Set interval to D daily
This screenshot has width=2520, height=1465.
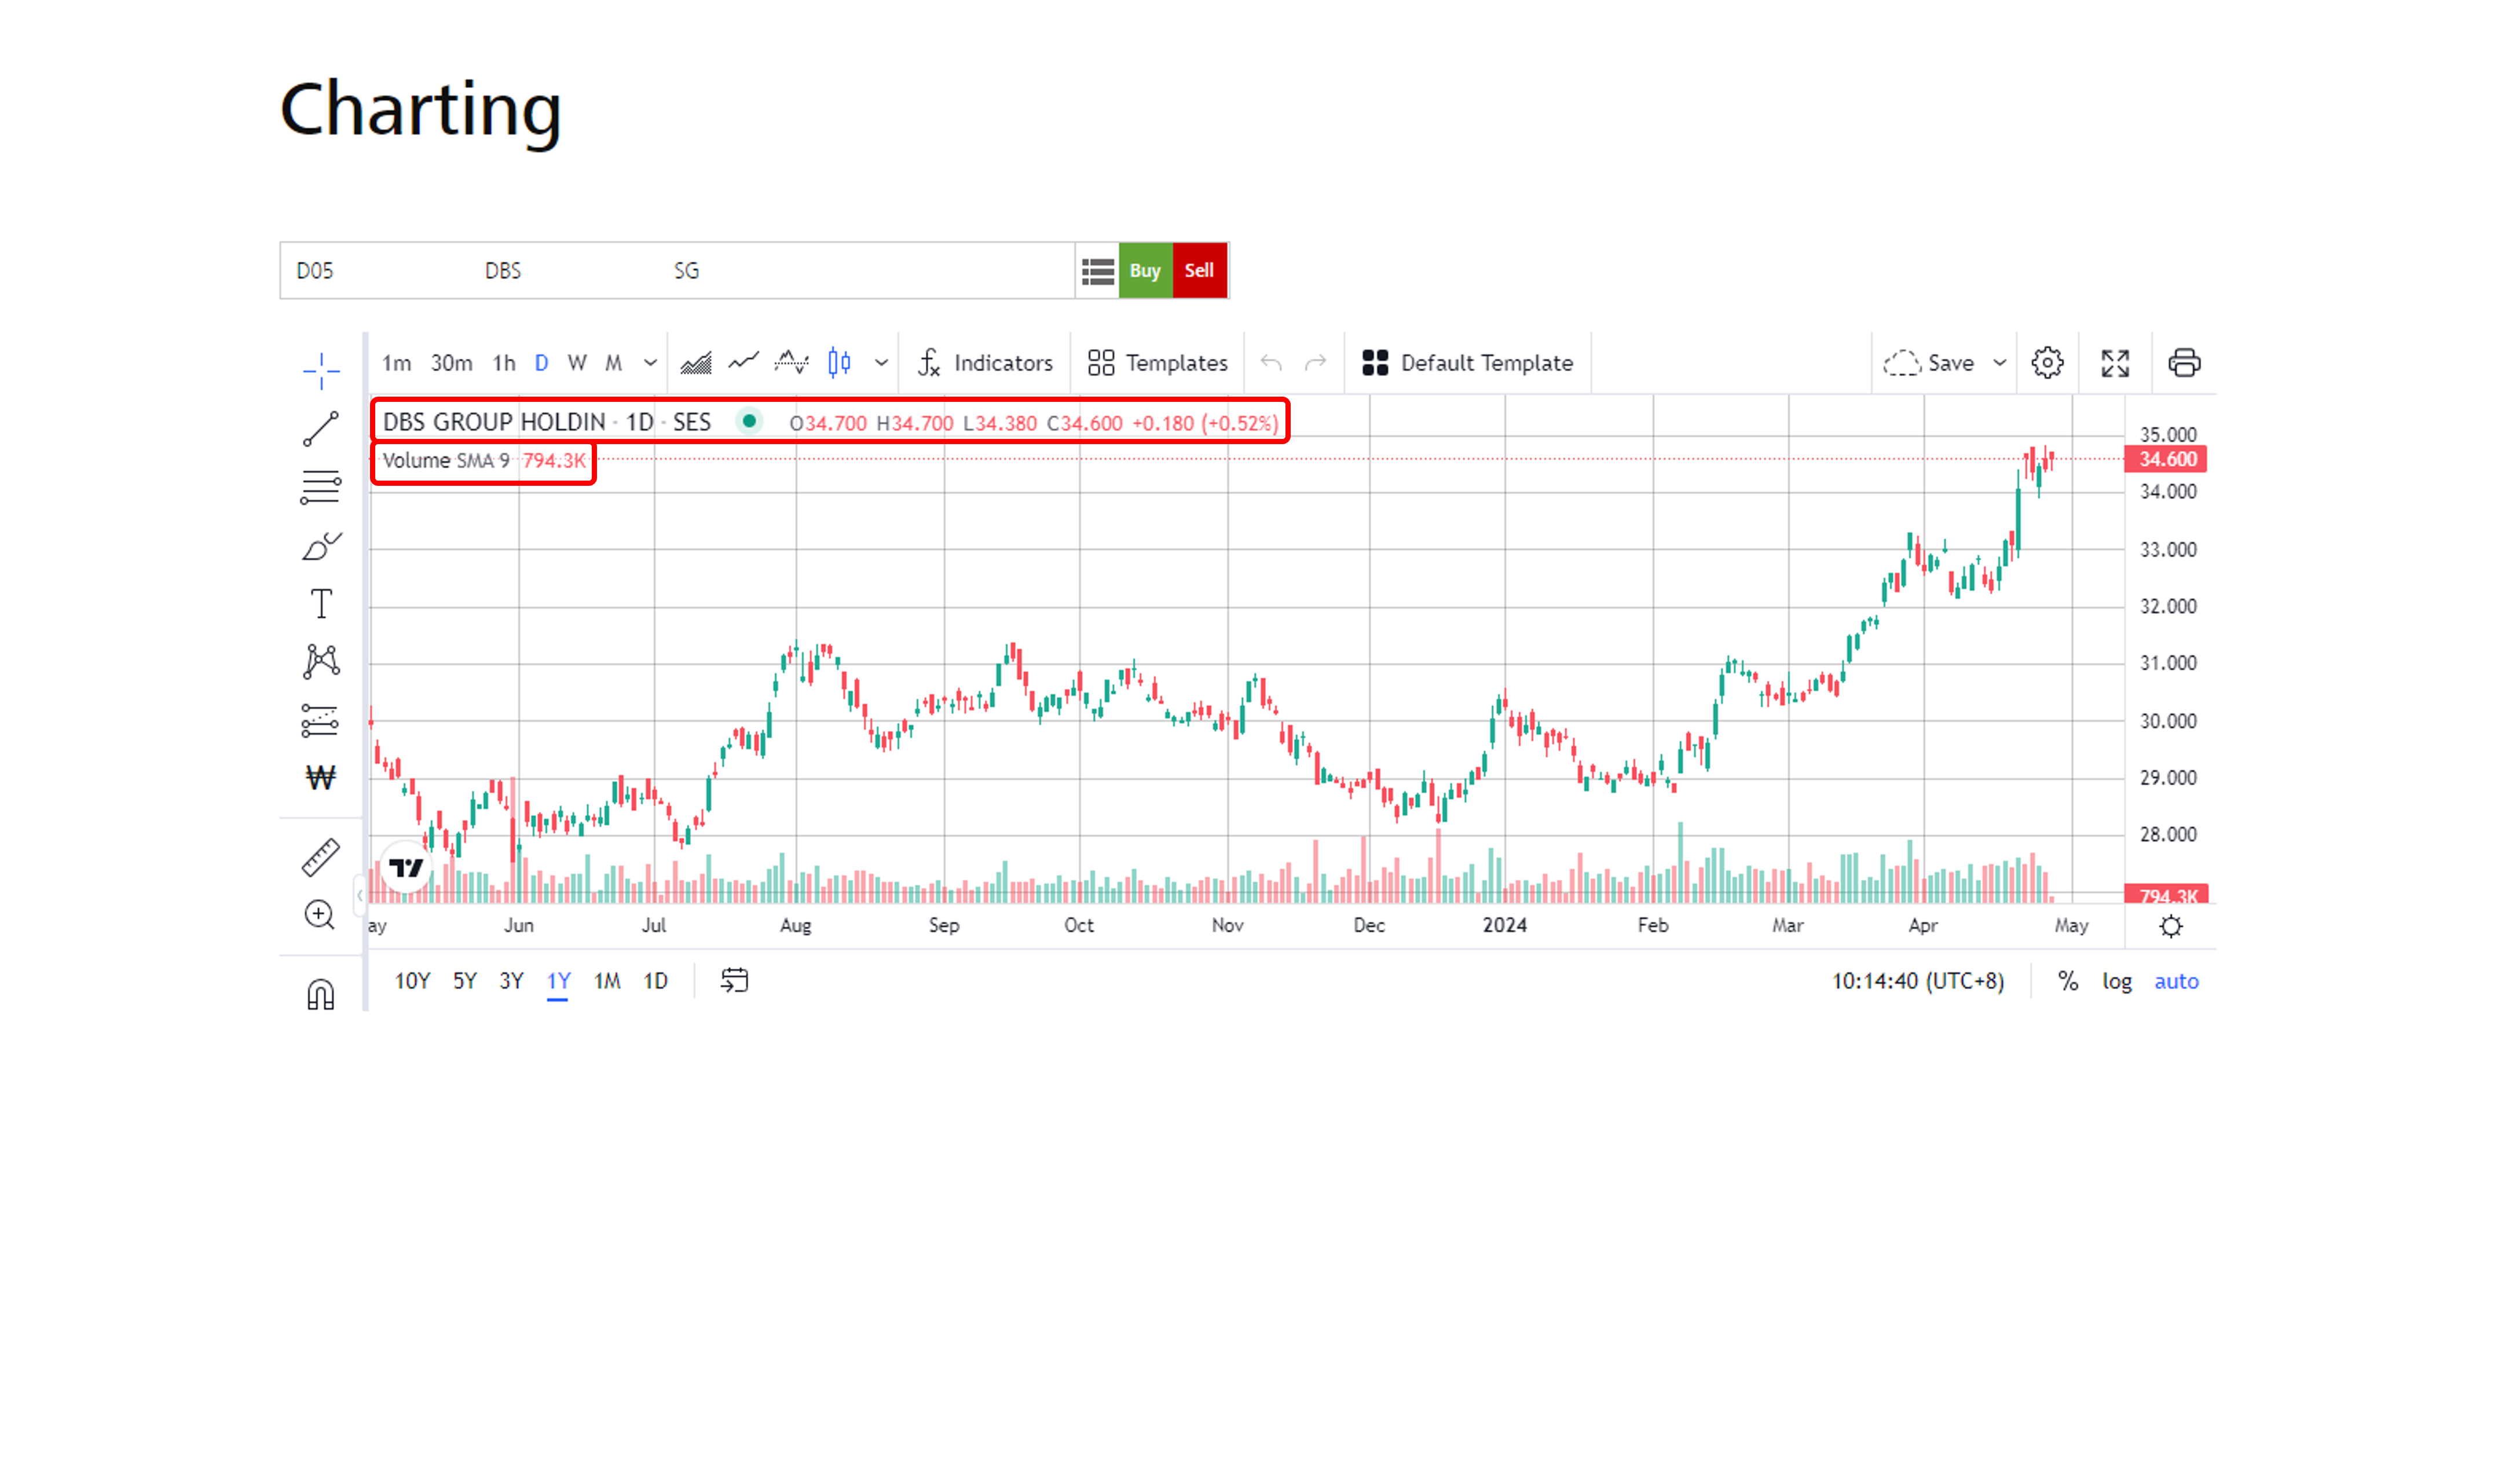coord(541,363)
